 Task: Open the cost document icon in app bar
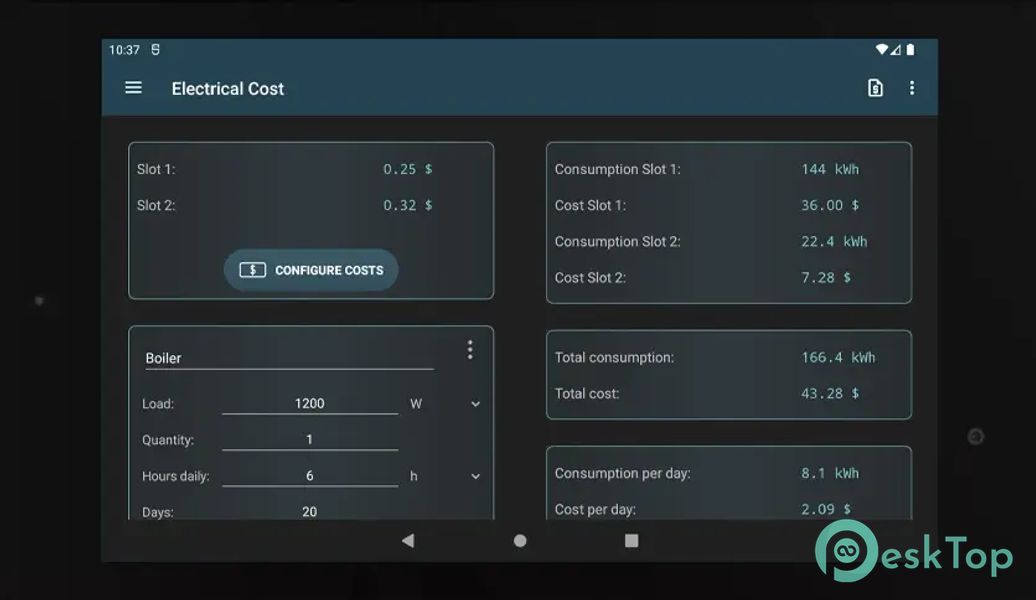click(x=875, y=88)
